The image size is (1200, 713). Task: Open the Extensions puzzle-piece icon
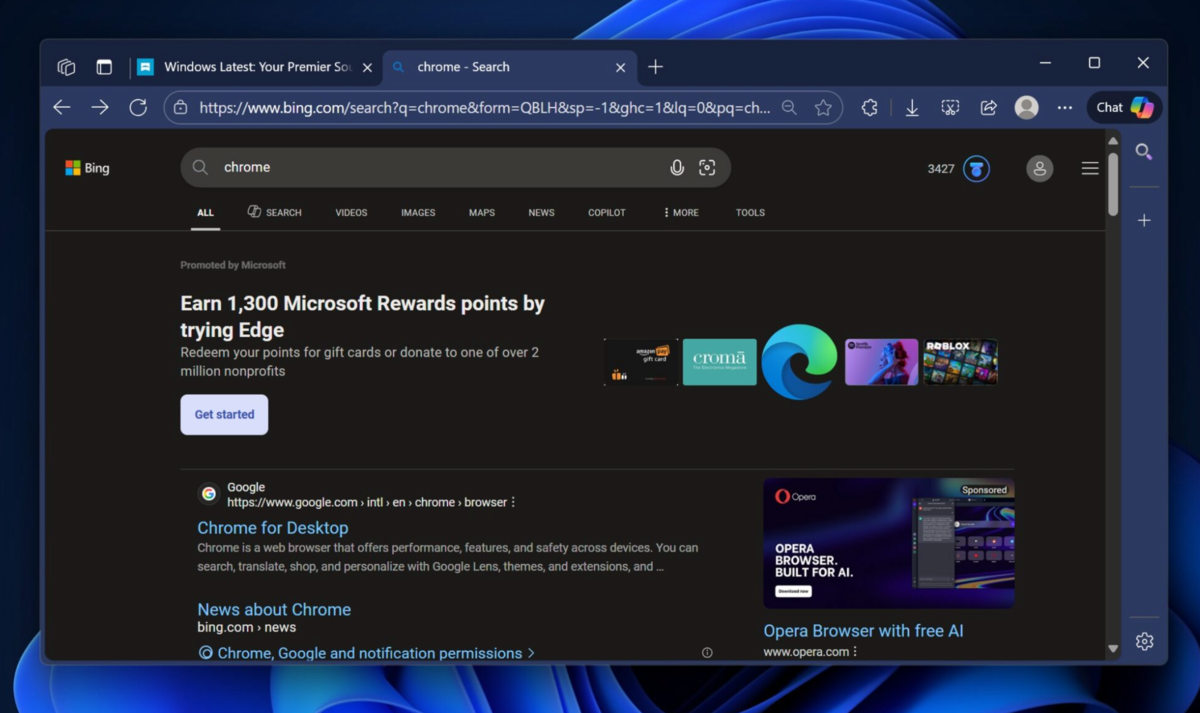pos(869,107)
